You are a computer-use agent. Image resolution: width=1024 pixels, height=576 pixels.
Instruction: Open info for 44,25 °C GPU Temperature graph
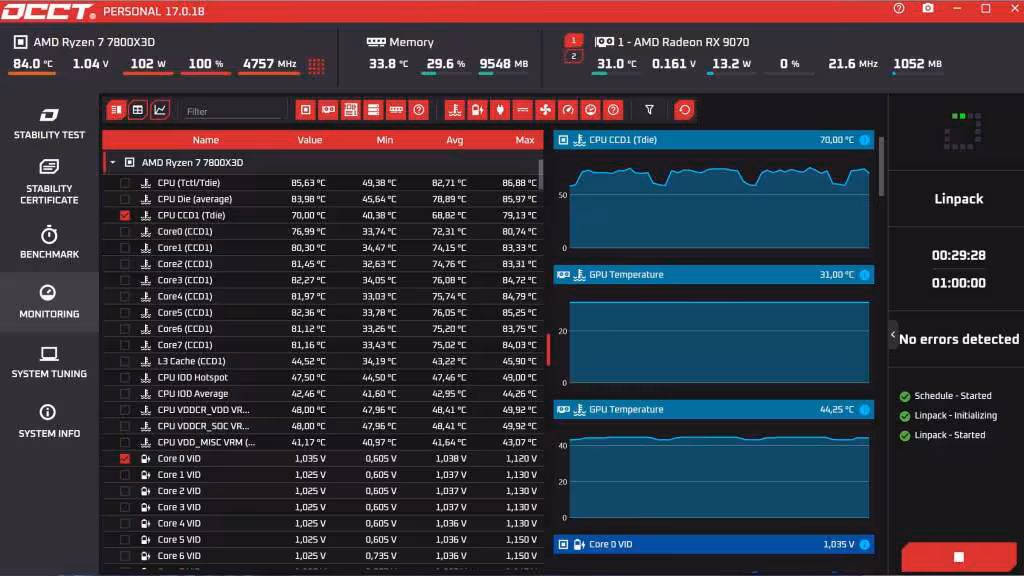[865, 409]
